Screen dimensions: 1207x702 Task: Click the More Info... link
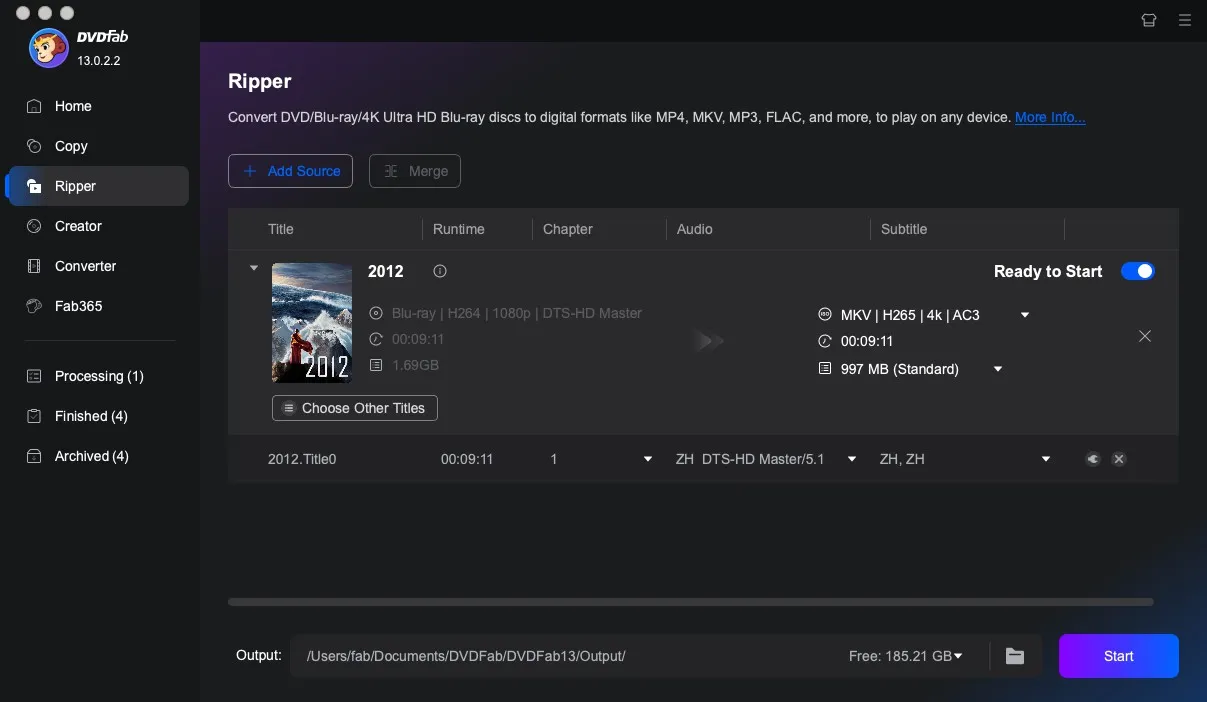coord(1050,117)
